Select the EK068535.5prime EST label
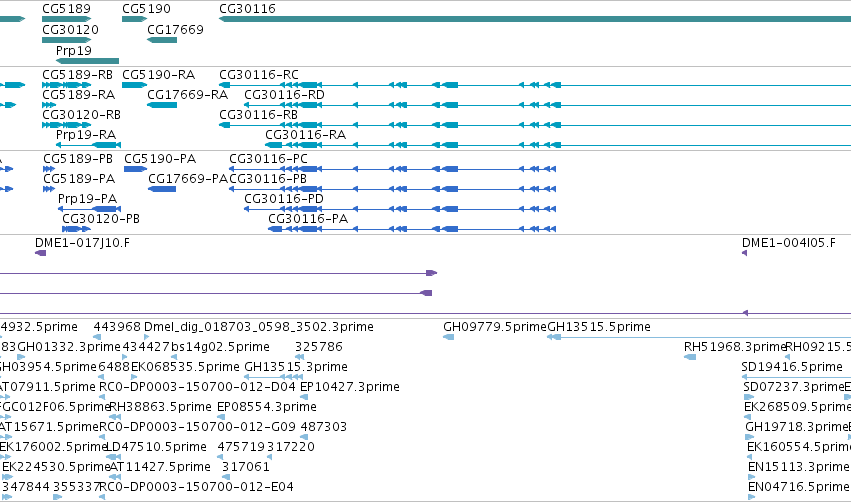The height and width of the screenshot is (502, 851). [185, 366]
